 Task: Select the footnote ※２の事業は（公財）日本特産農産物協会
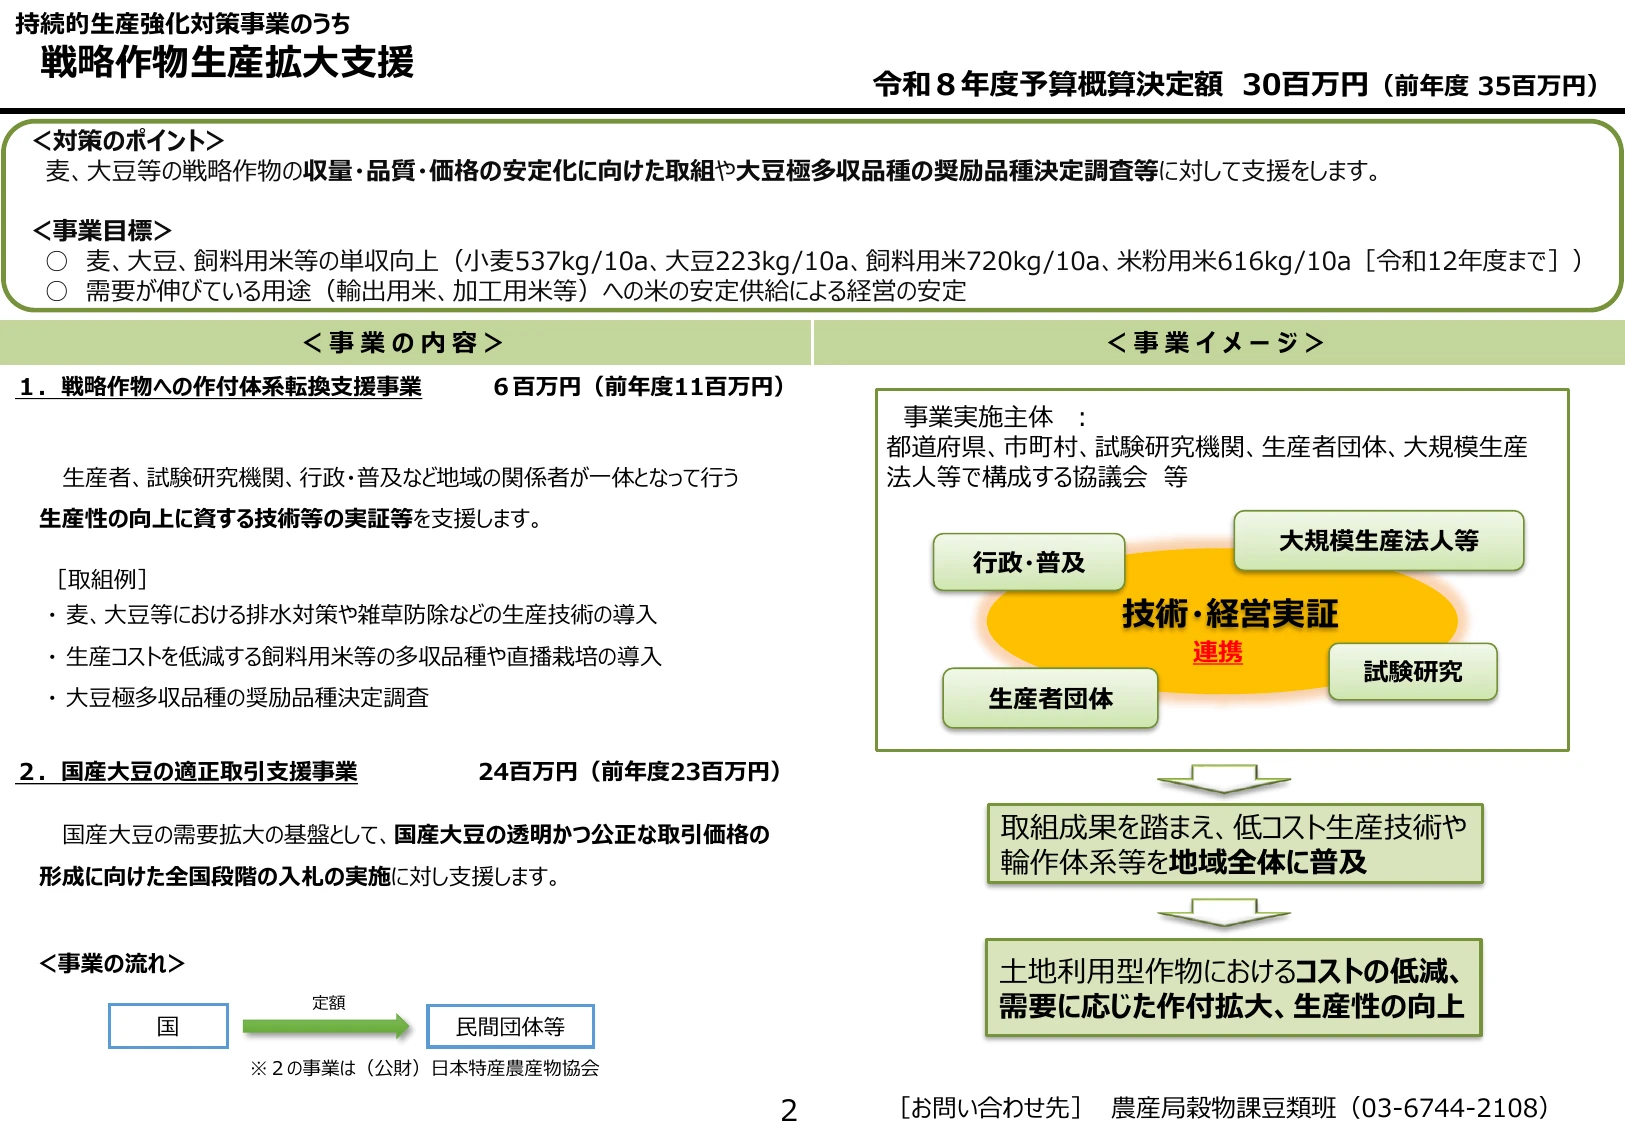[x=425, y=1068]
